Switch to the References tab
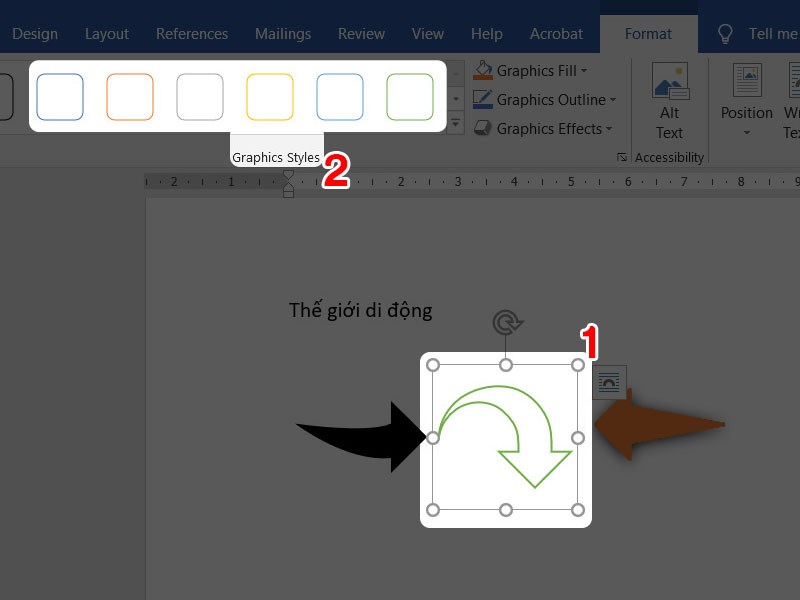 point(192,34)
